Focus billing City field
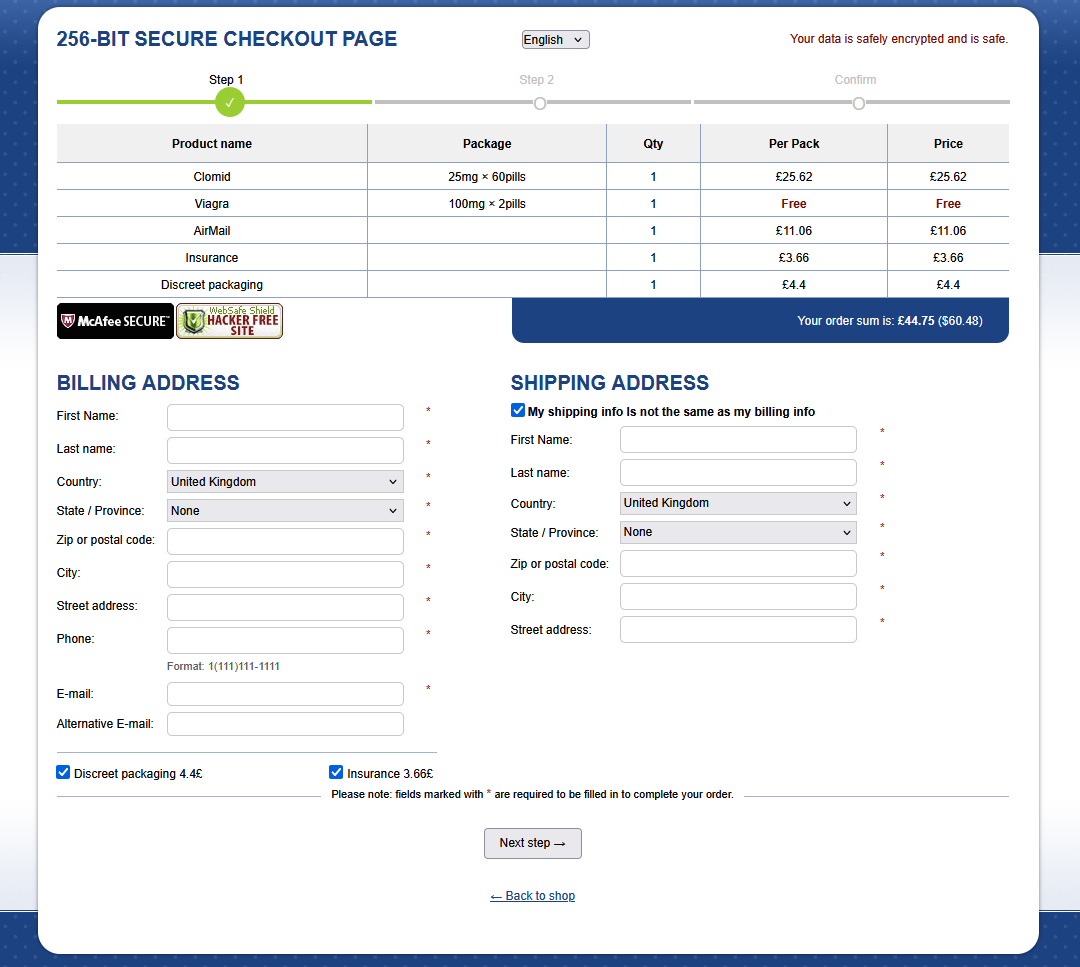 coord(285,574)
